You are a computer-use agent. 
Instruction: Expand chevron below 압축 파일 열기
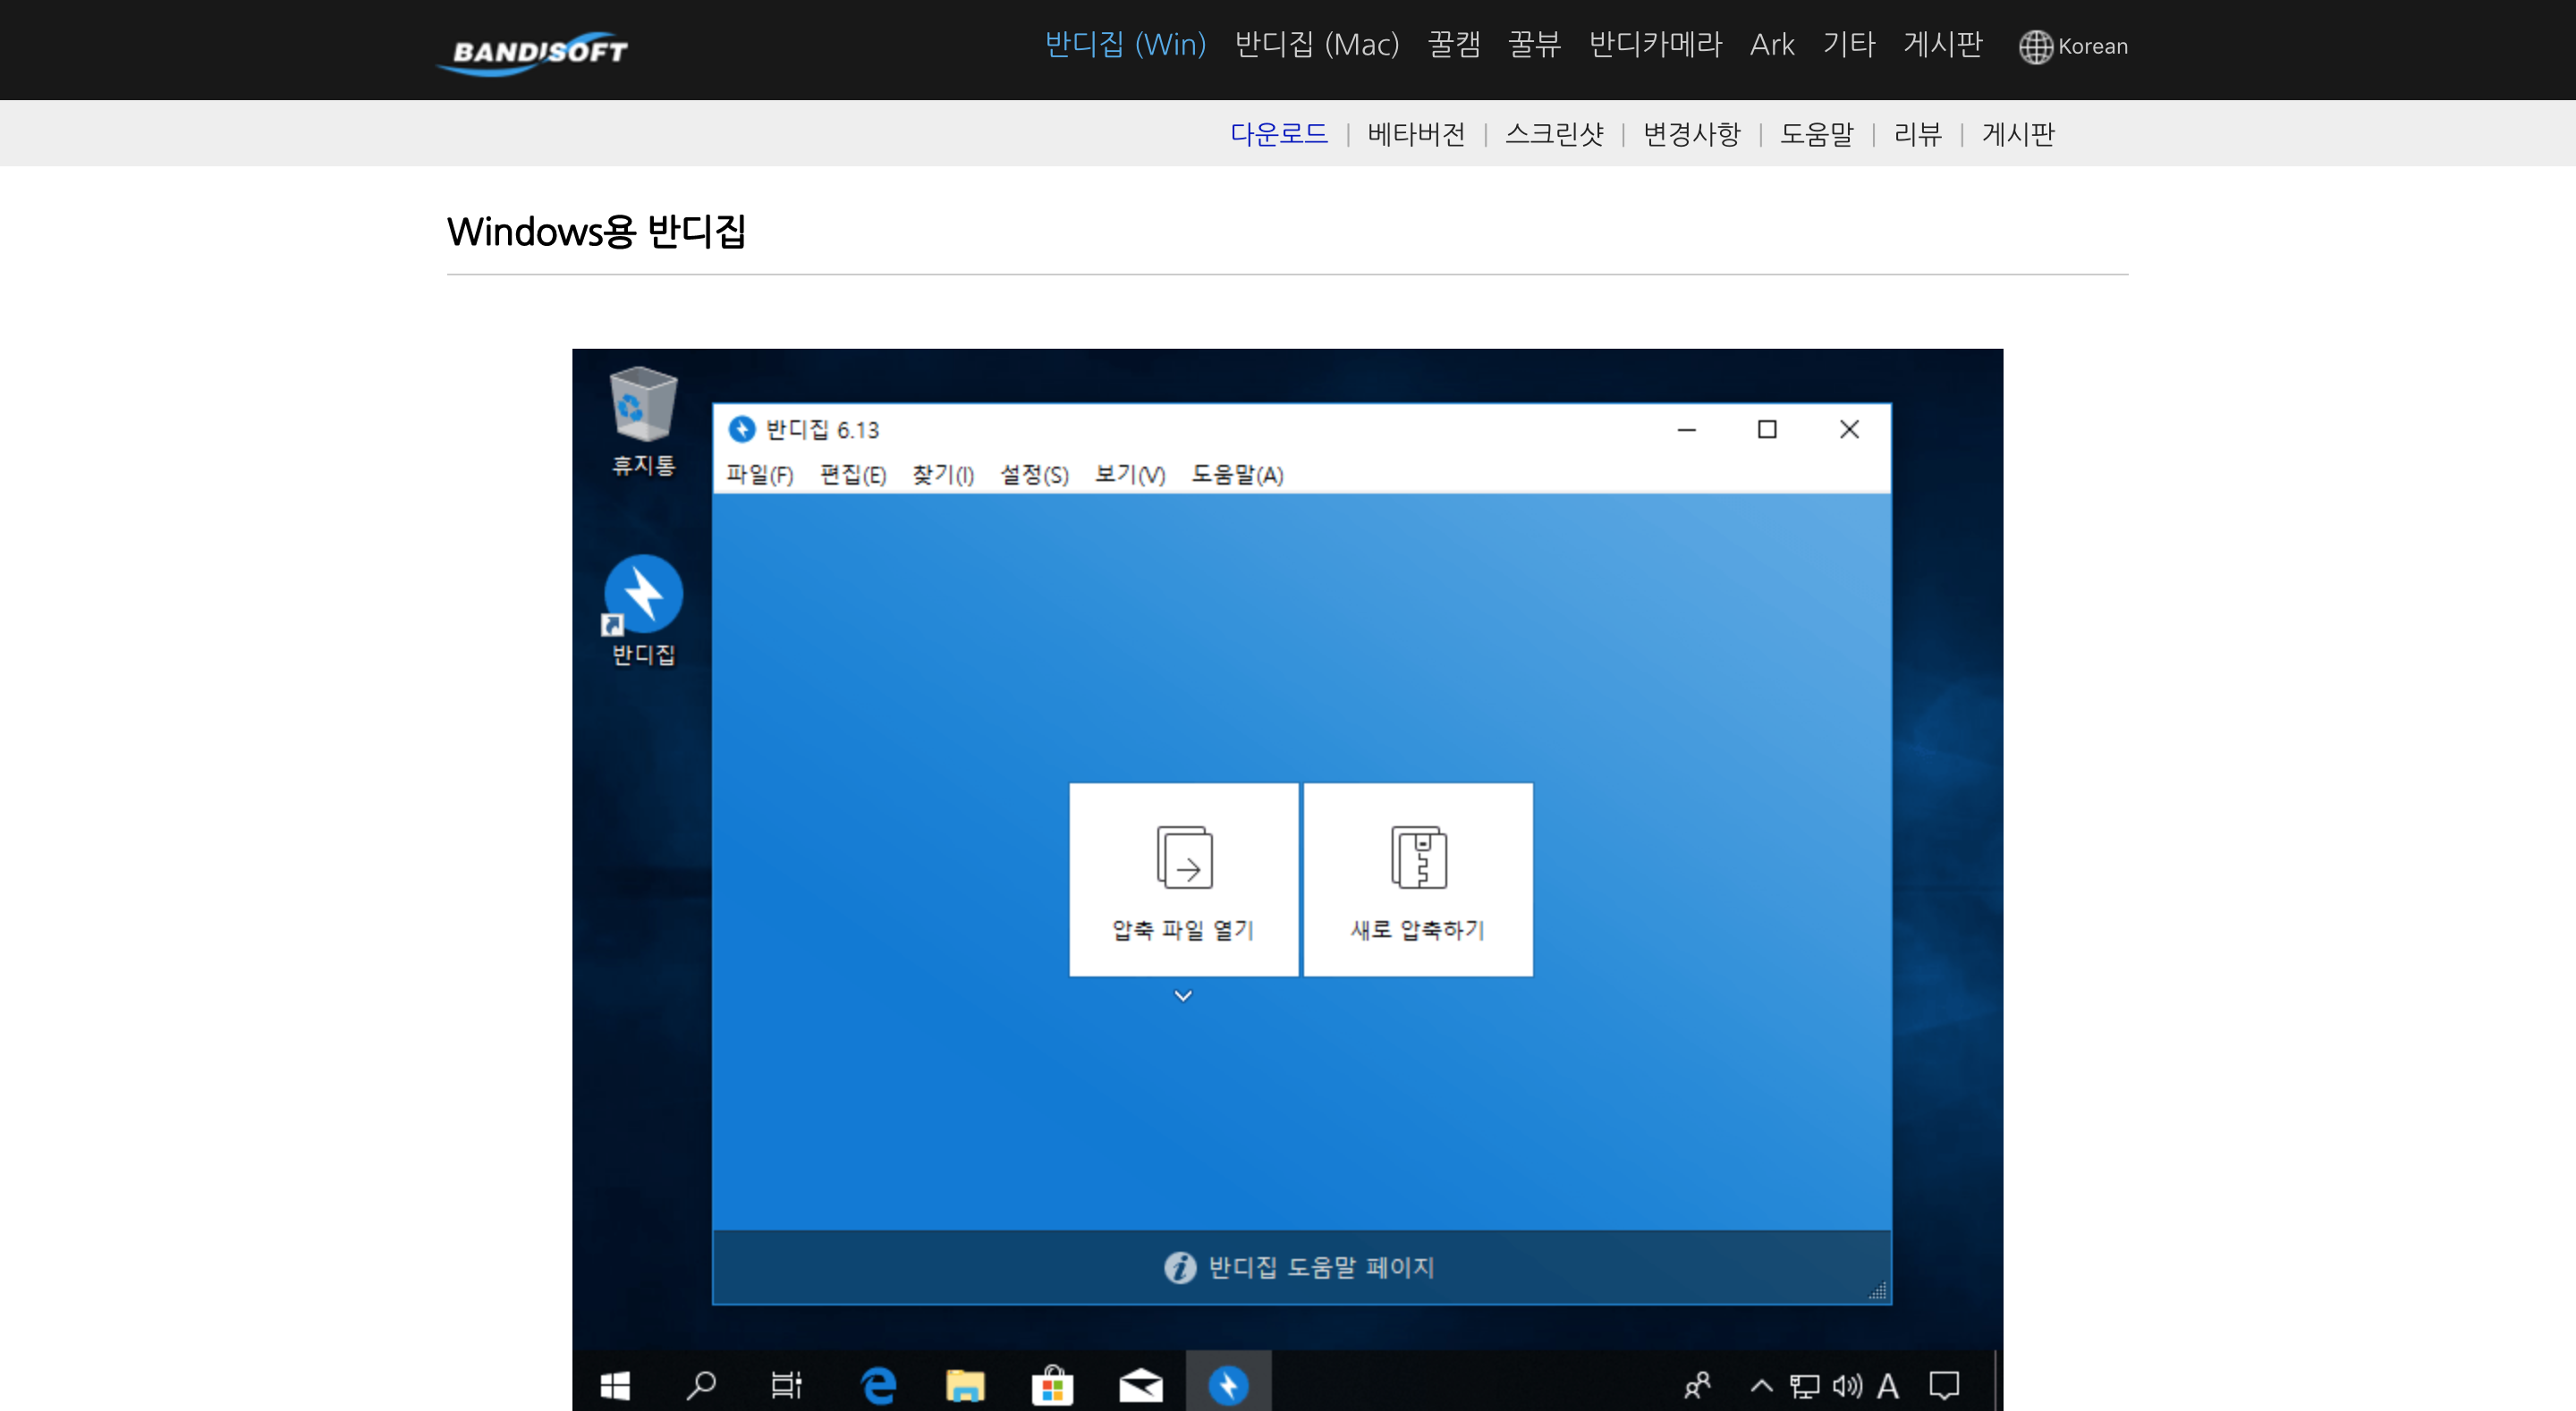pos(1183,996)
